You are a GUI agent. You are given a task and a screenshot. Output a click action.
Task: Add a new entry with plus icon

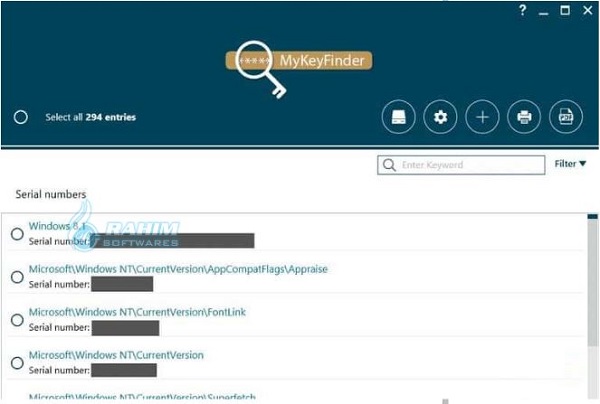(482, 117)
